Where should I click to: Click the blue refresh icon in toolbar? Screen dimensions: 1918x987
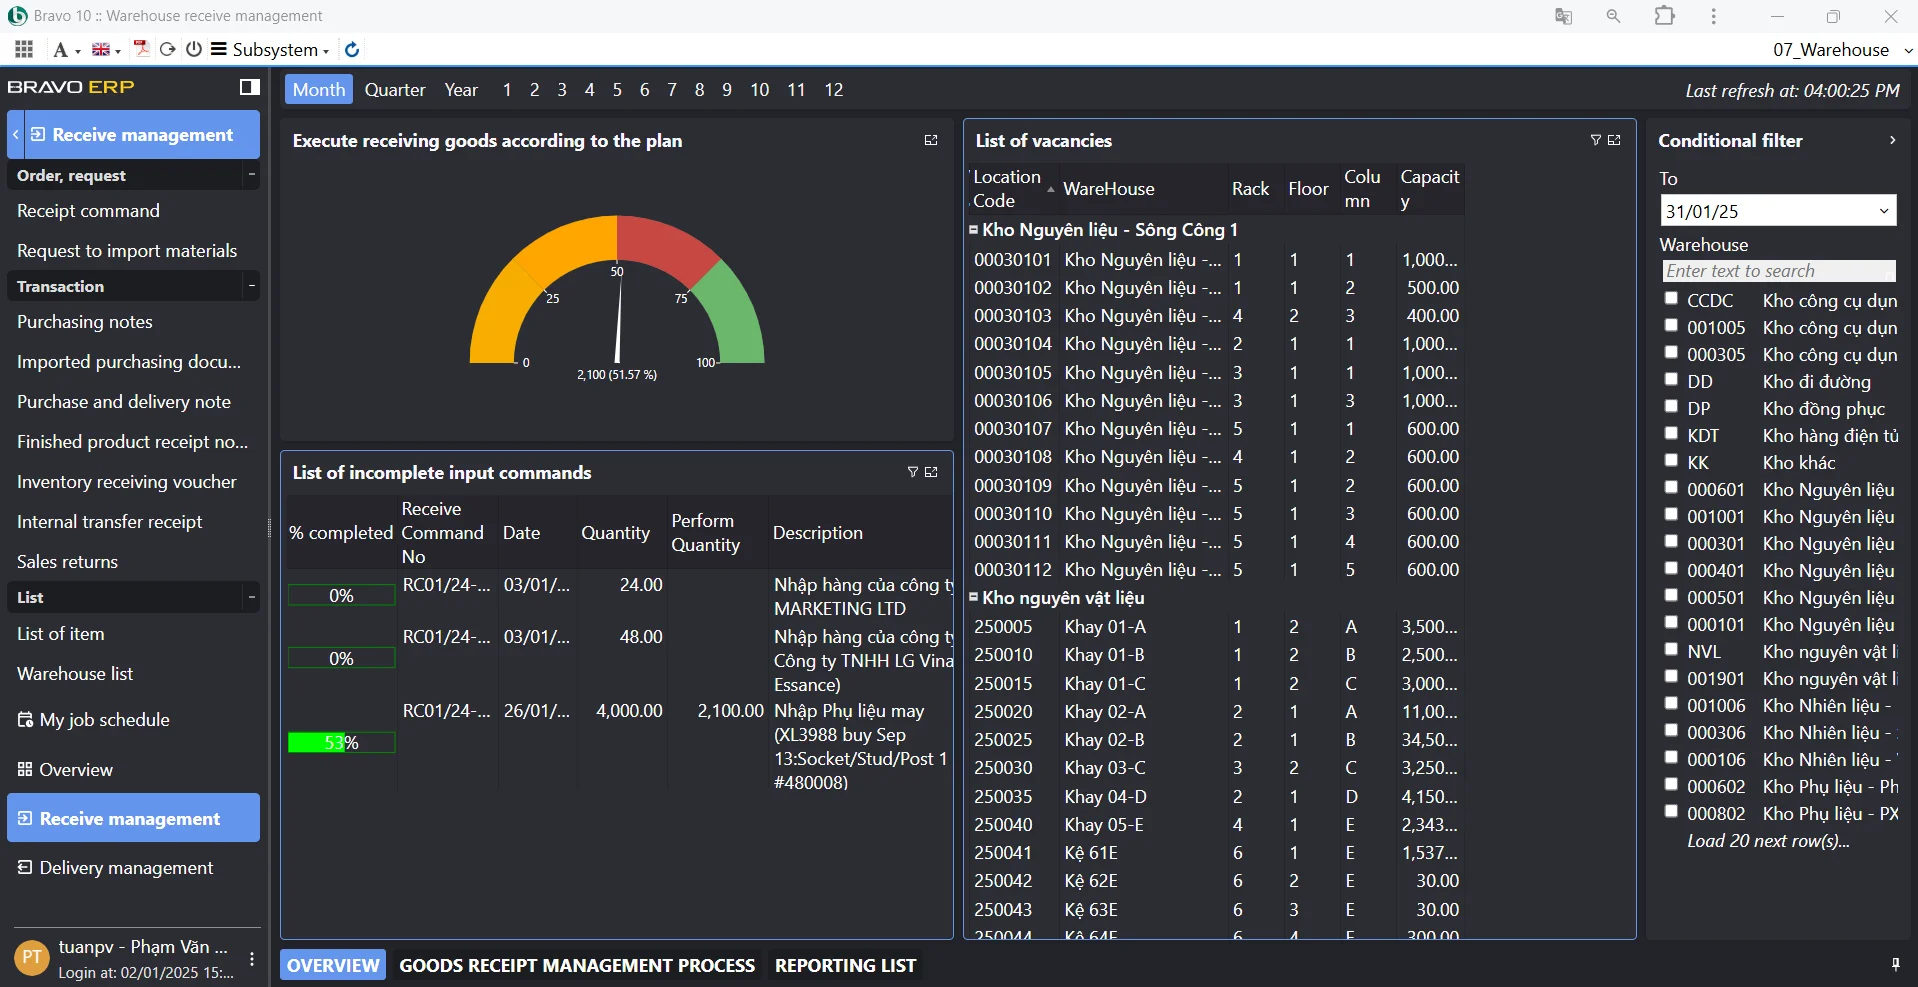(x=352, y=49)
